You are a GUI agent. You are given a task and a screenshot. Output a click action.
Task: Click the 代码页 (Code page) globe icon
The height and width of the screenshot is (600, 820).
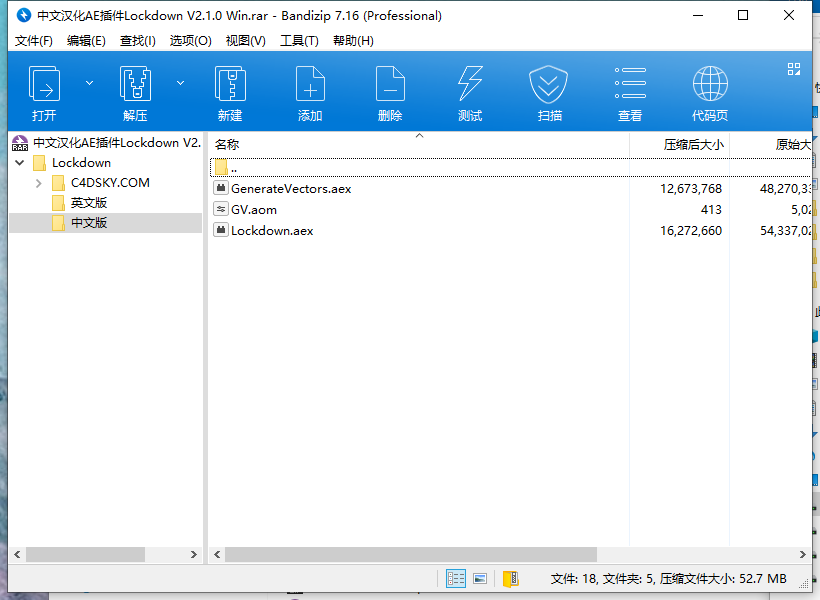point(710,83)
